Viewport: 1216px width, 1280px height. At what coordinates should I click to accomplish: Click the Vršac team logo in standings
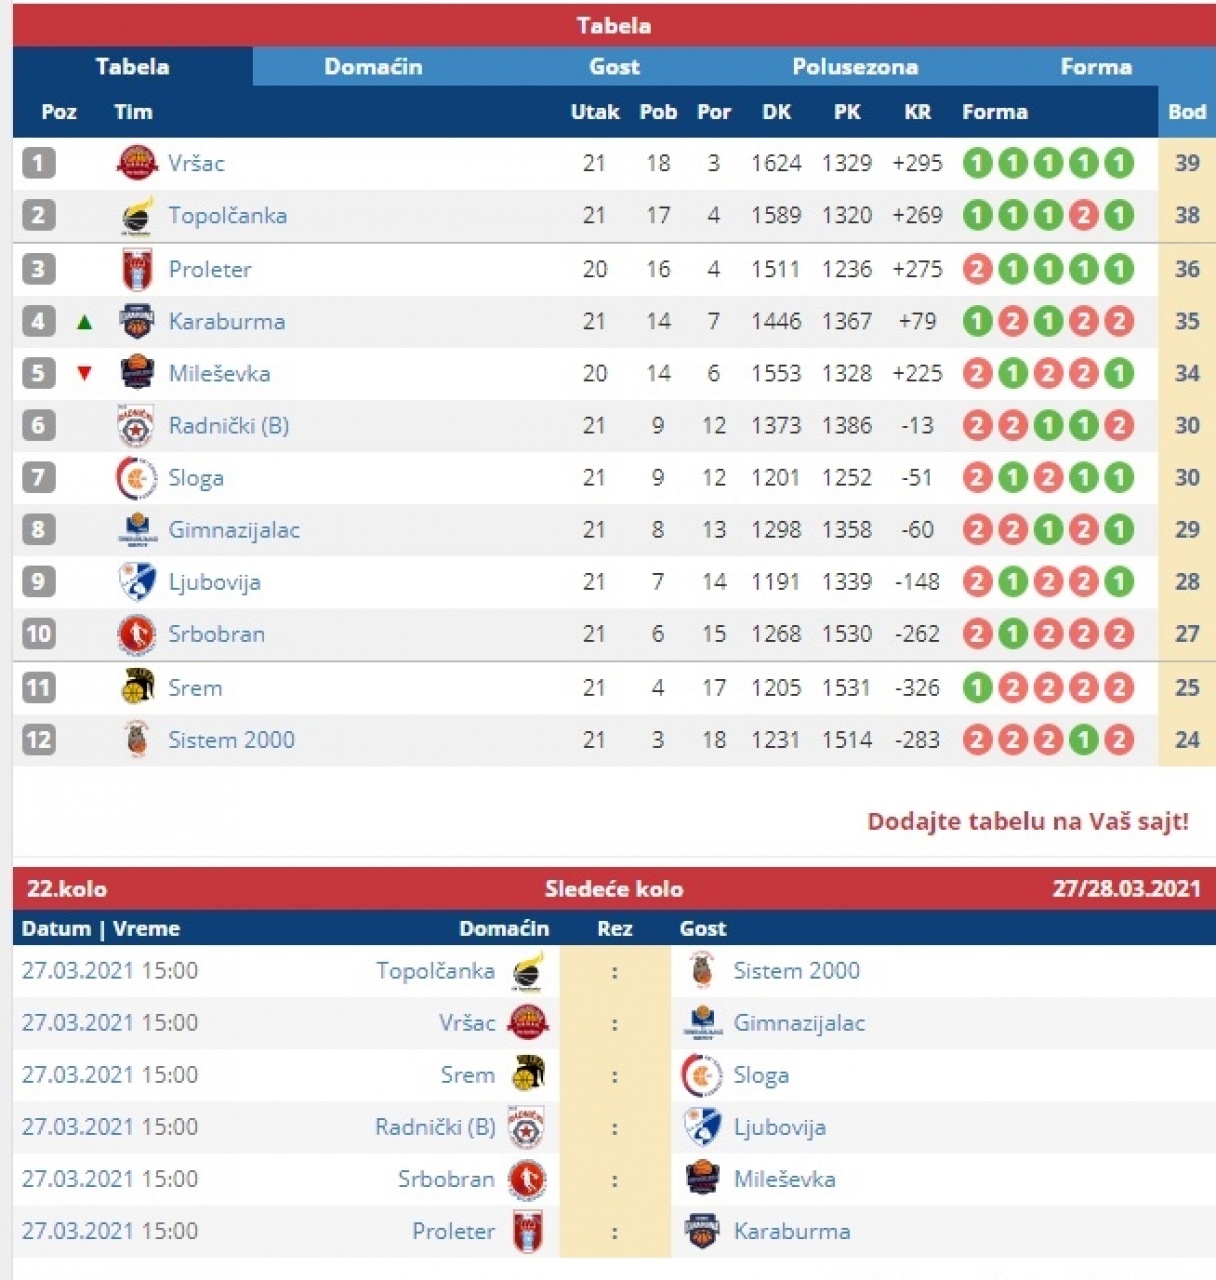pyautogui.click(x=137, y=163)
